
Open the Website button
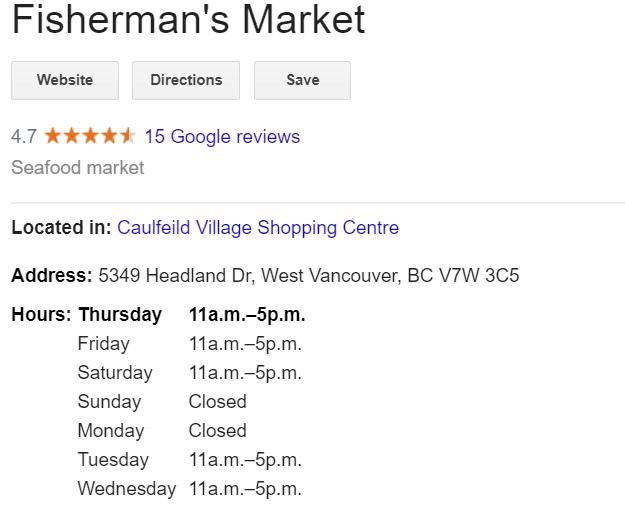[65, 80]
